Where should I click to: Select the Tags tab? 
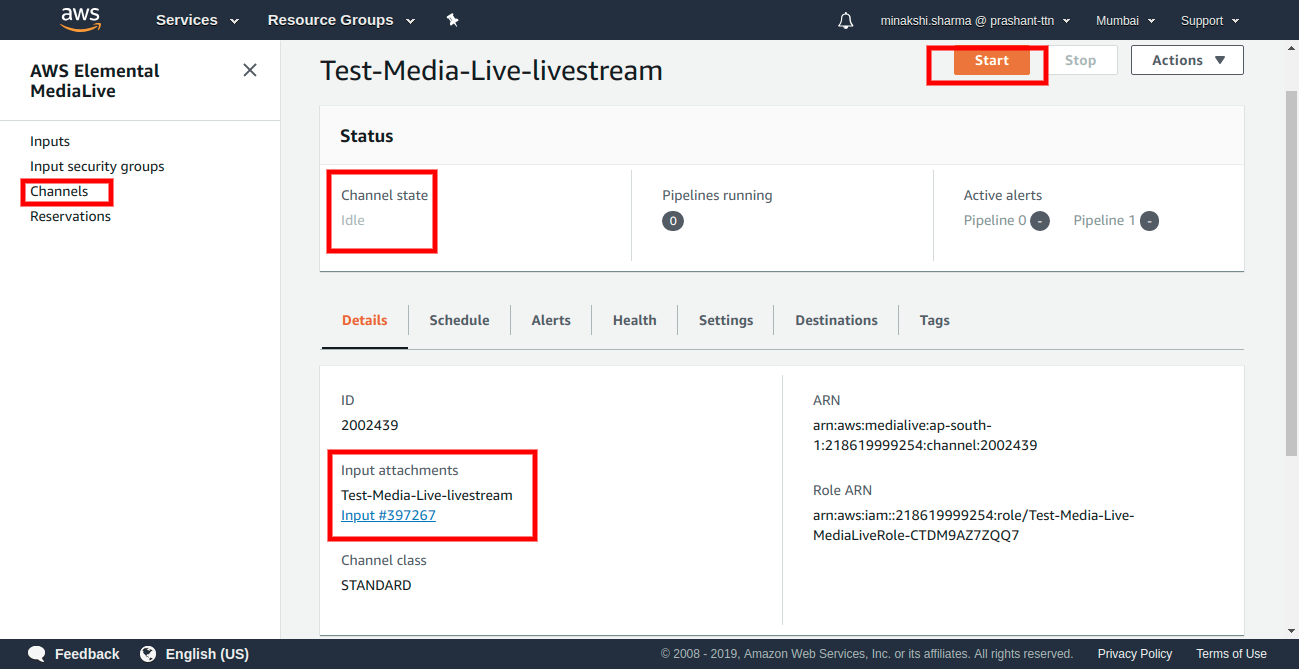click(x=935, y=320)
